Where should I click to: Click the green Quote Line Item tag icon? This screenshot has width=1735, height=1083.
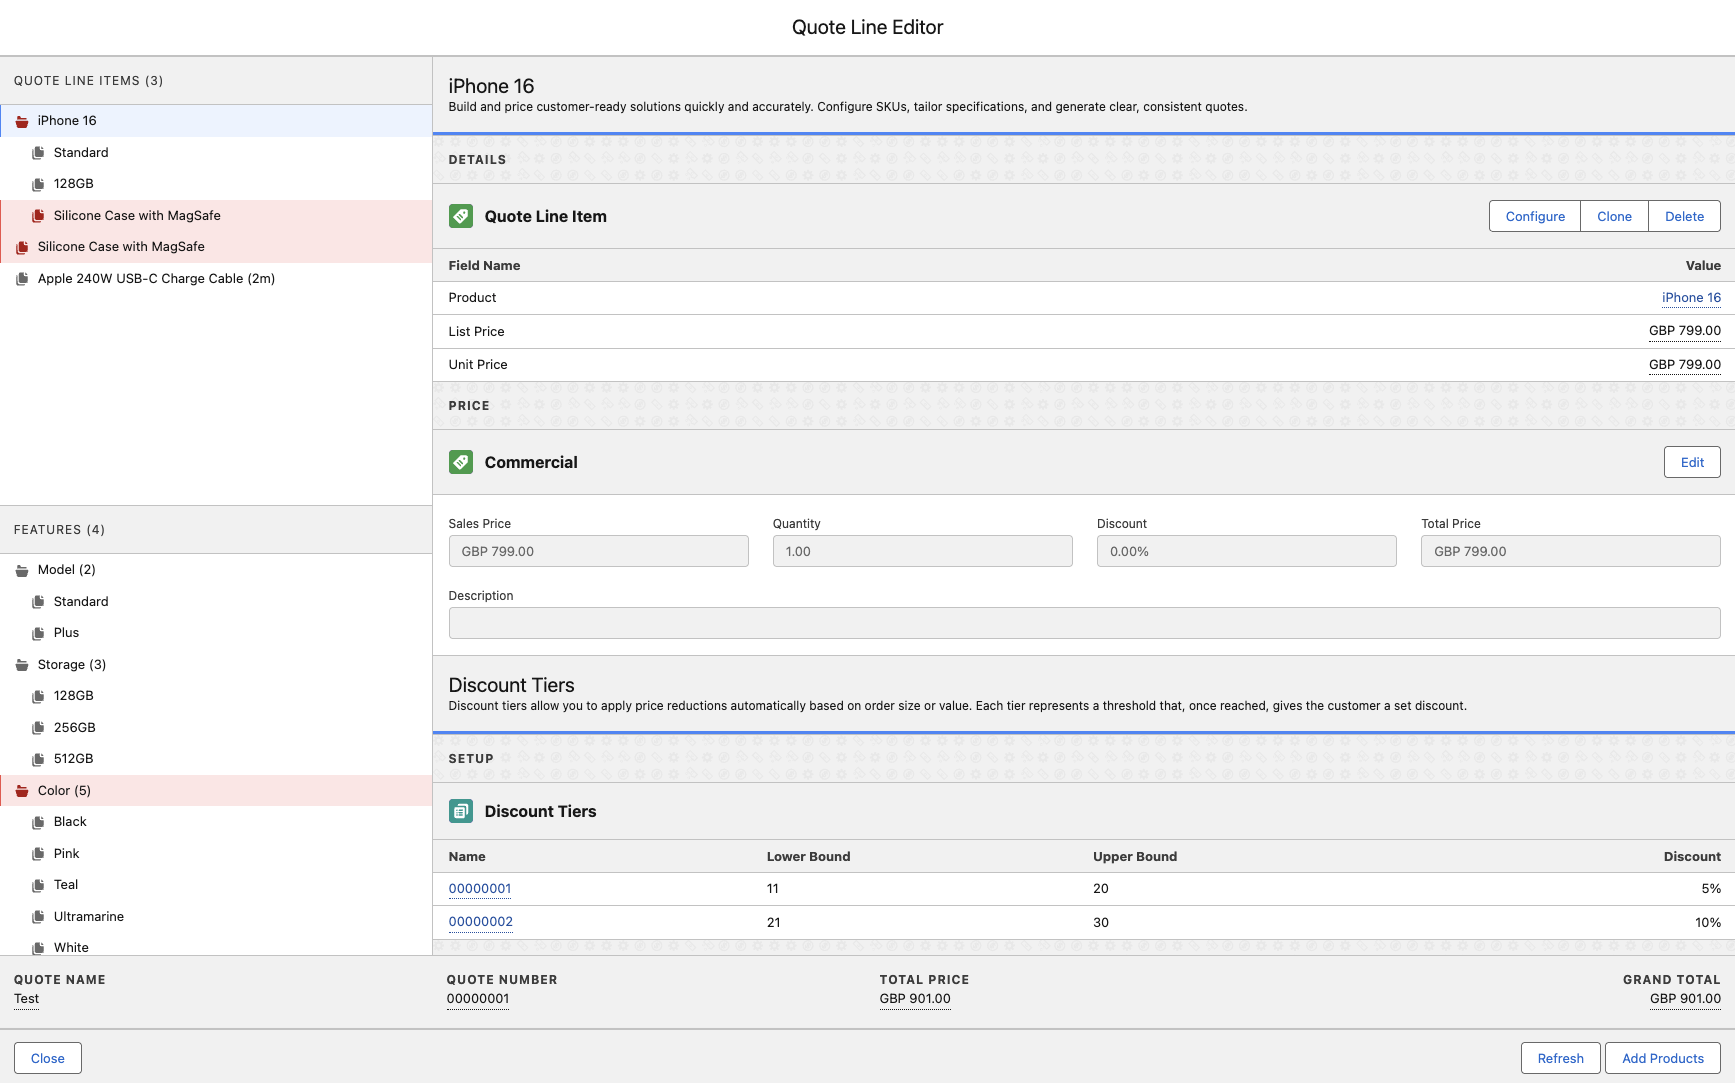[460, 216]
